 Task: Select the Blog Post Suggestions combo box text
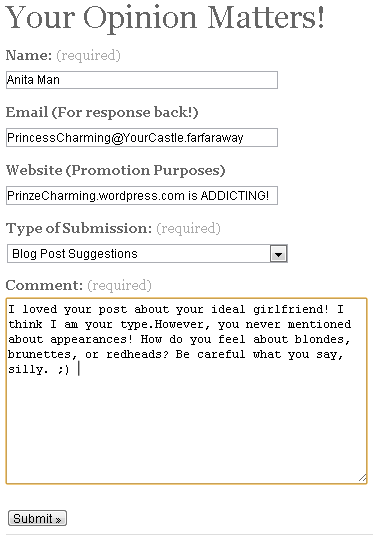[75, 254]
